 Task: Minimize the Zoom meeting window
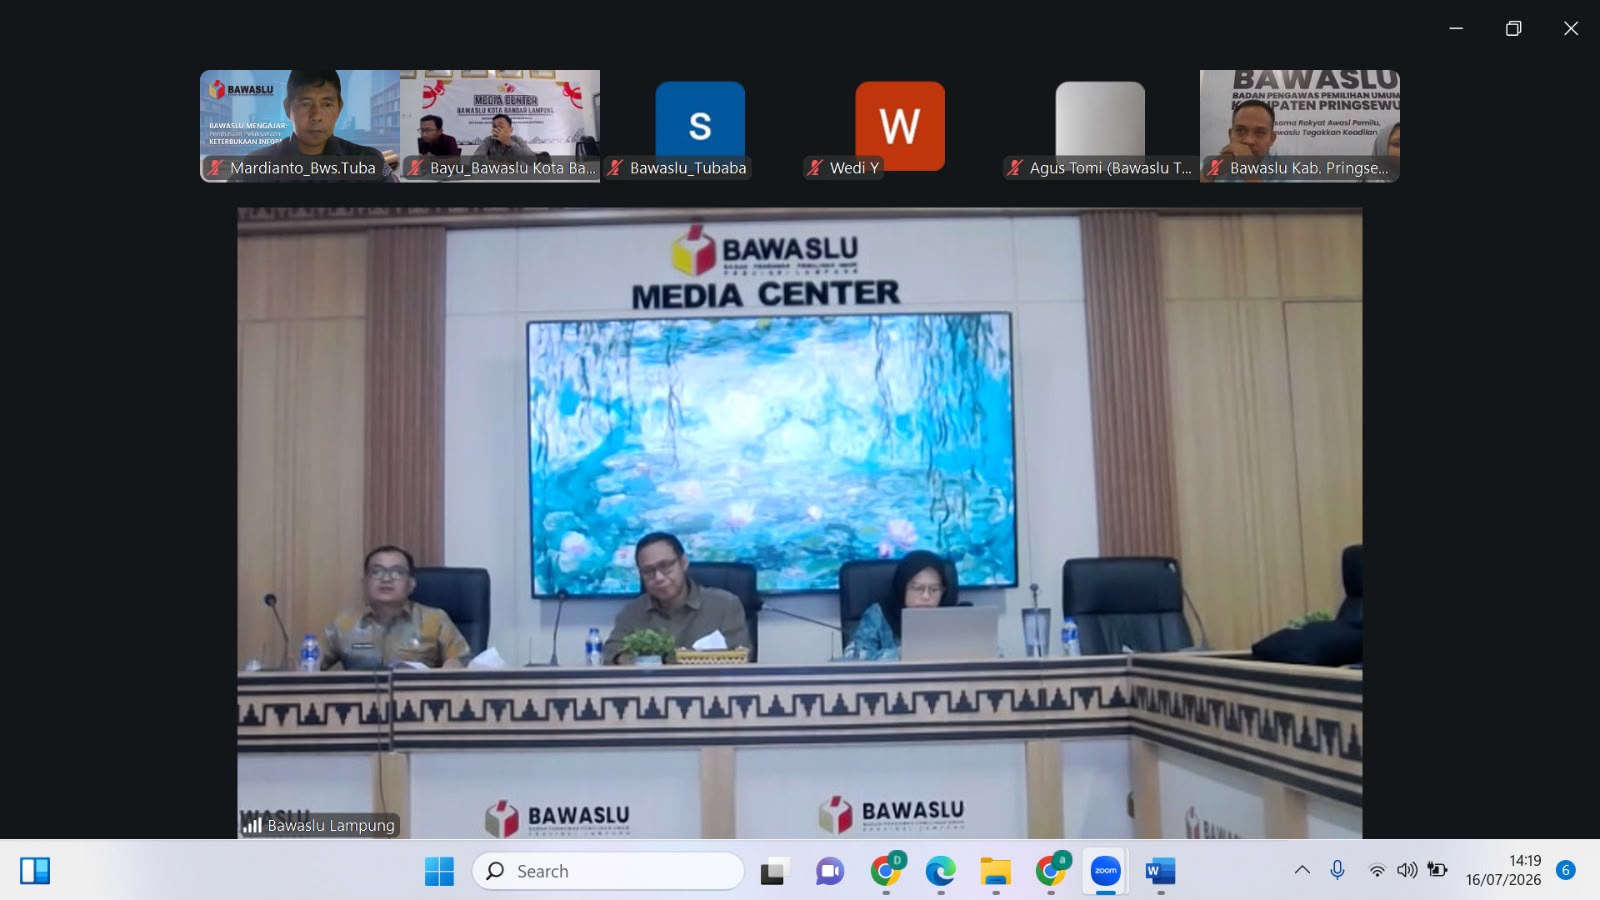coord(1456,28)
